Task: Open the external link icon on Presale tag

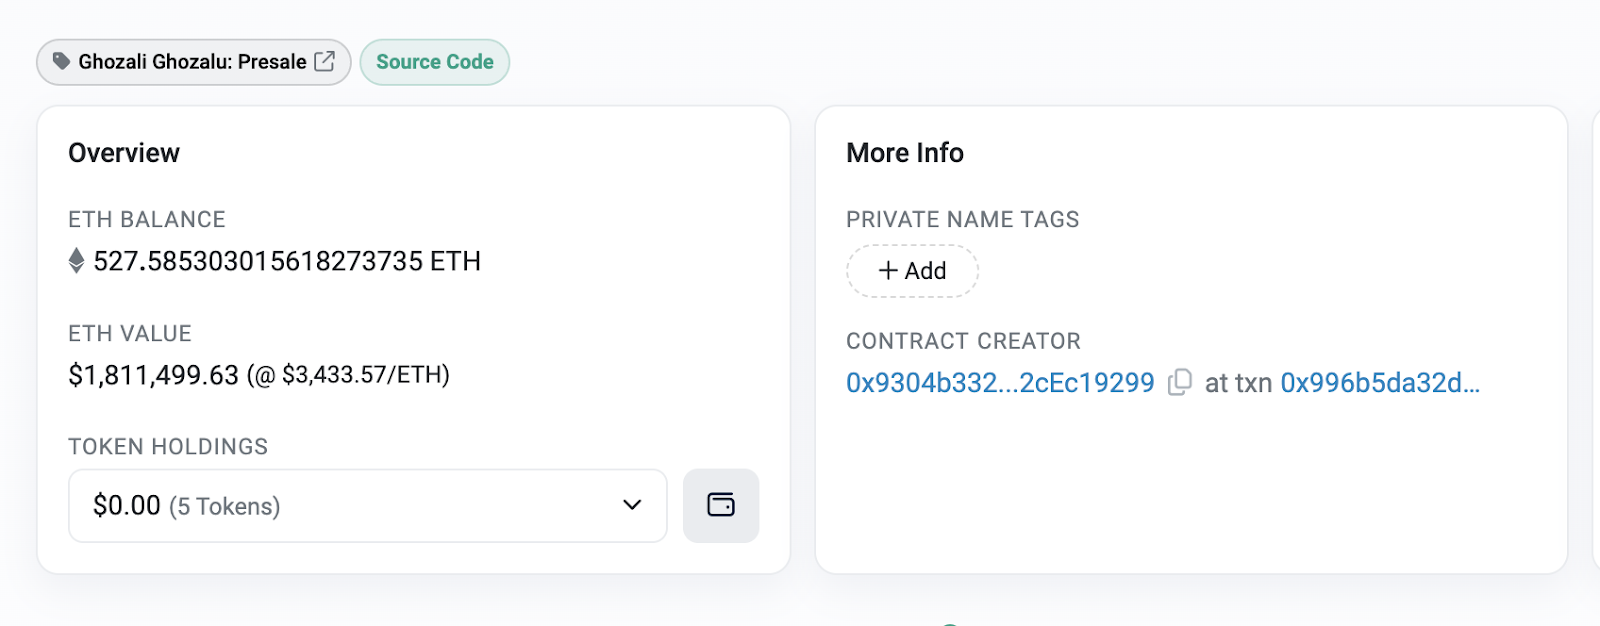Action: [x=324, y=62]
